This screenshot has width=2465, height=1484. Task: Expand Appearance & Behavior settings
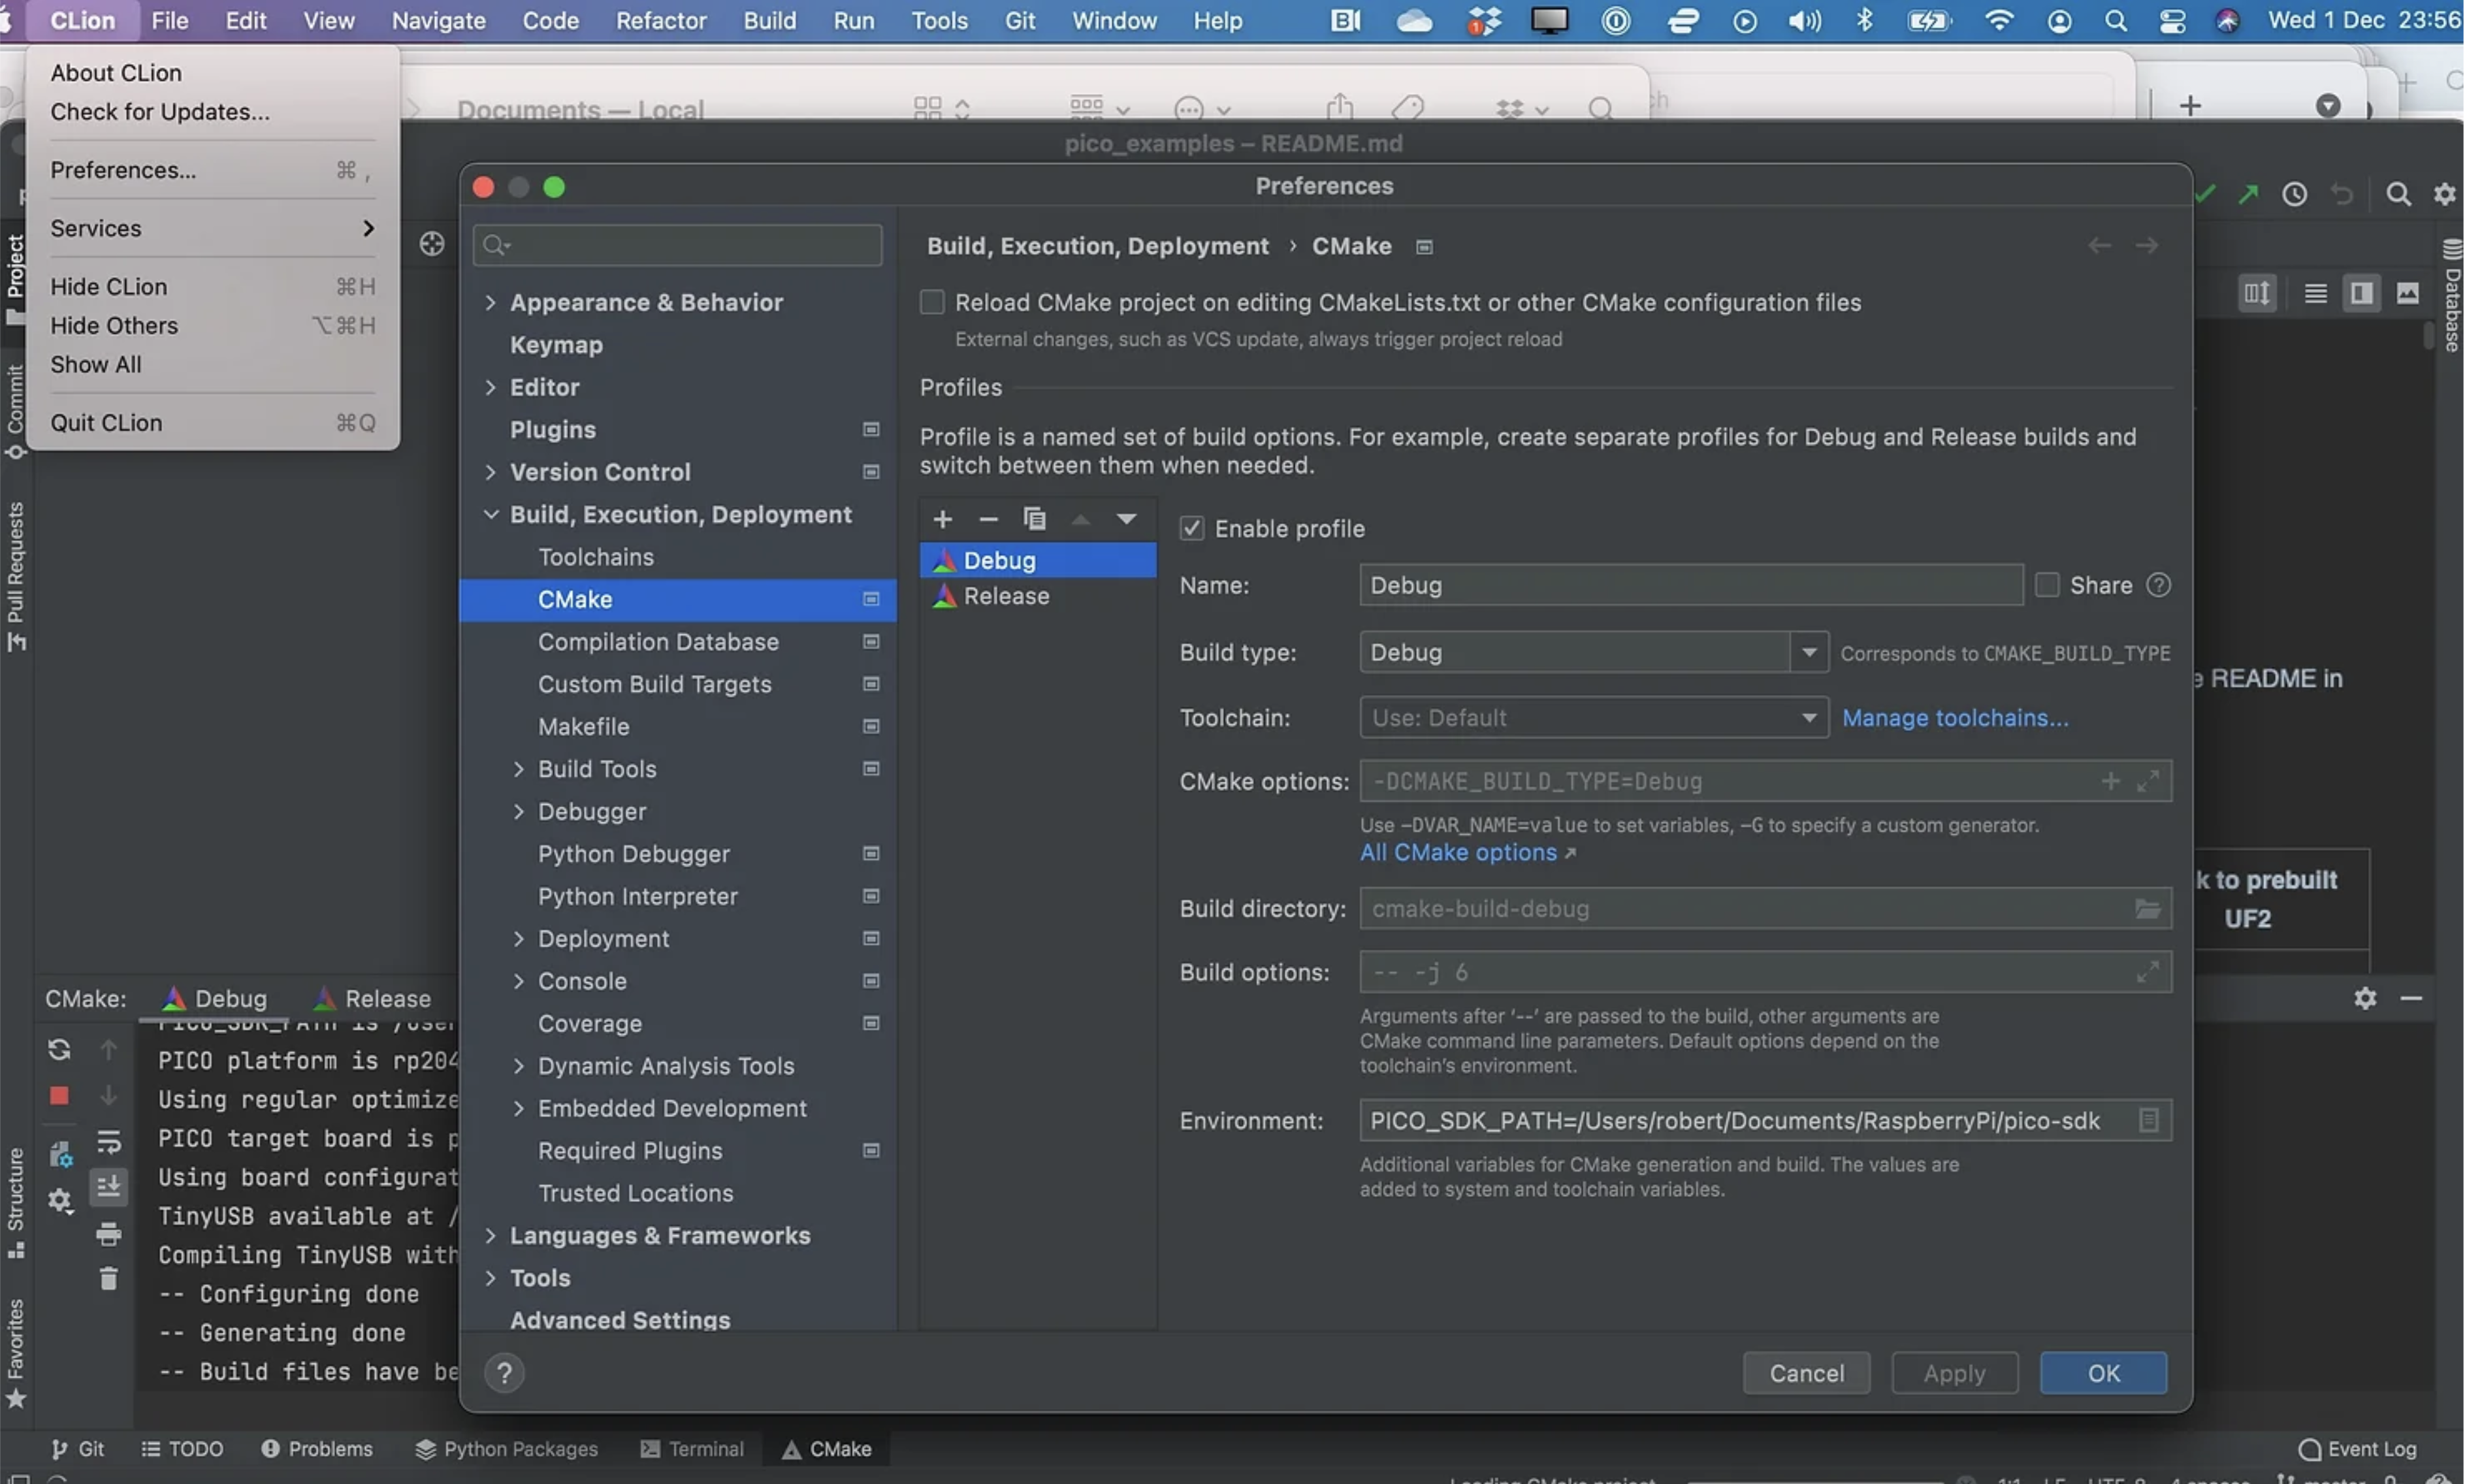tap(490, 302)
